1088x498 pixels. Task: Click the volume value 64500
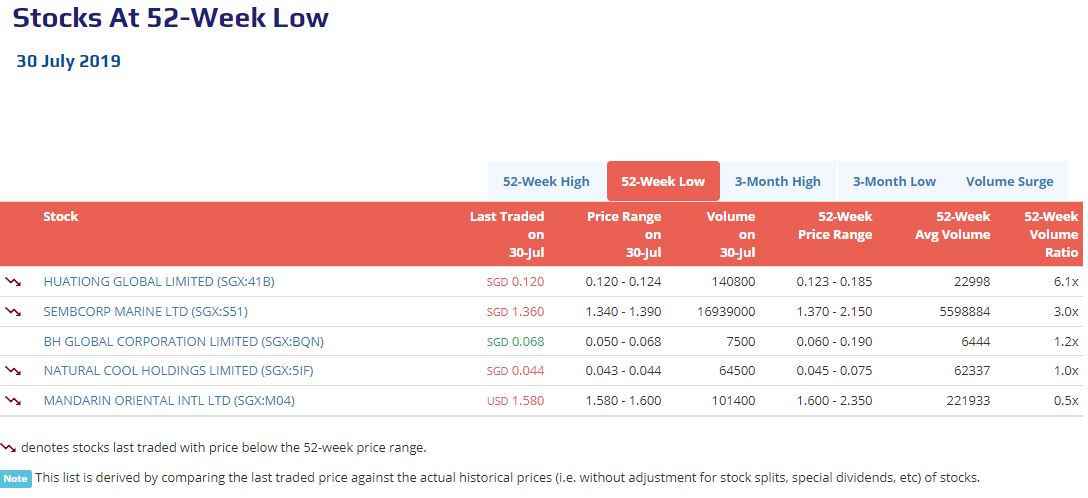737,371
